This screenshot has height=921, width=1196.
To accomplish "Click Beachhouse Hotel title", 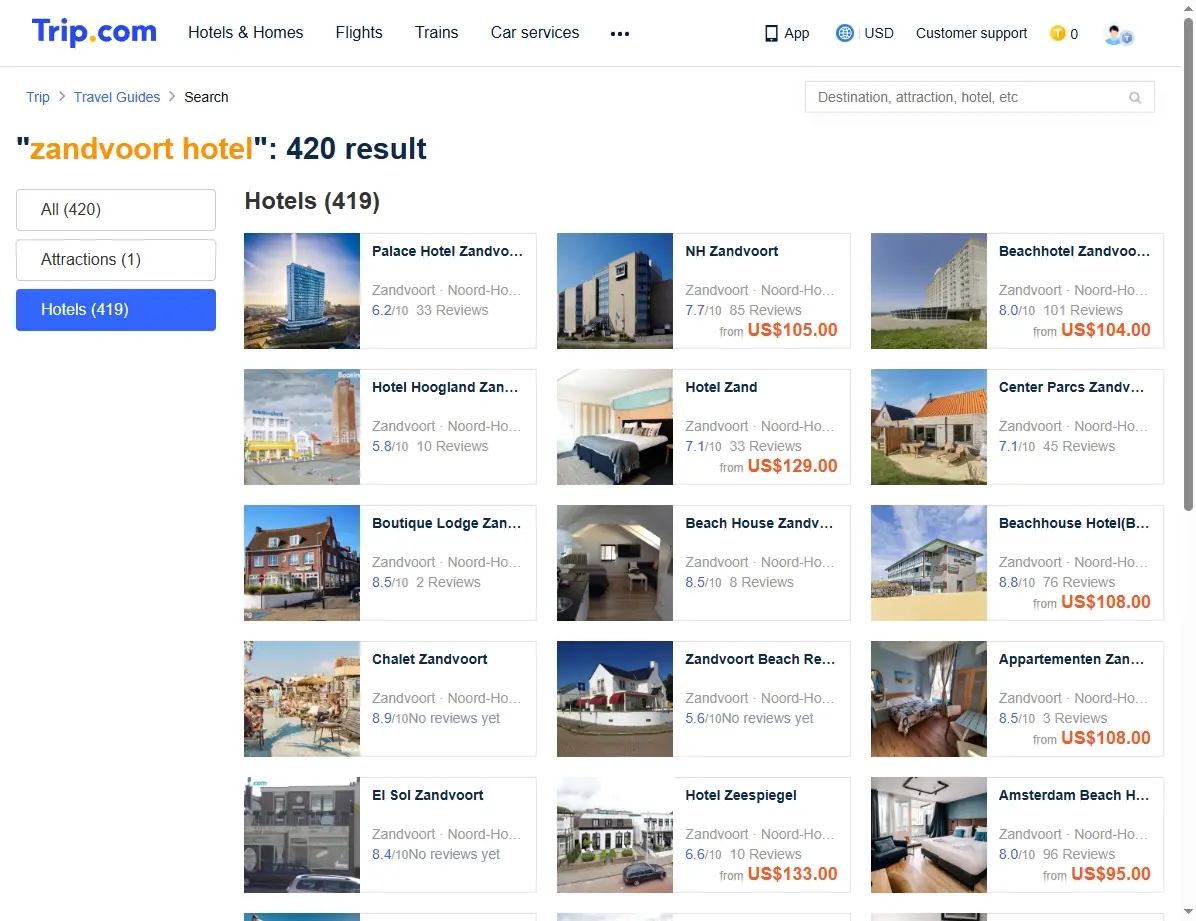I will tap(1073, 523).
